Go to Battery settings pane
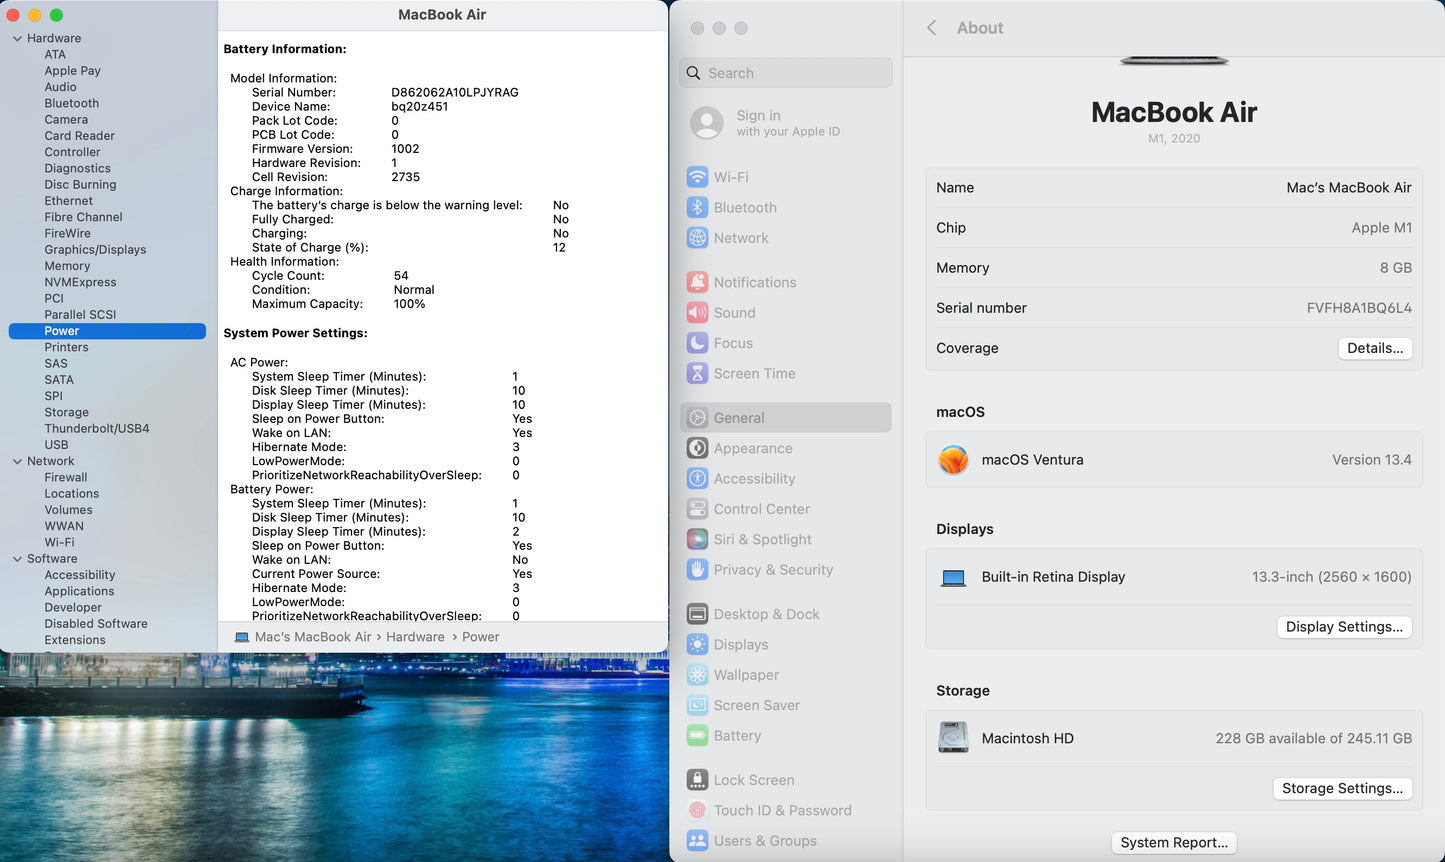Screen dimensions: 1445x862 click(737, 736)
